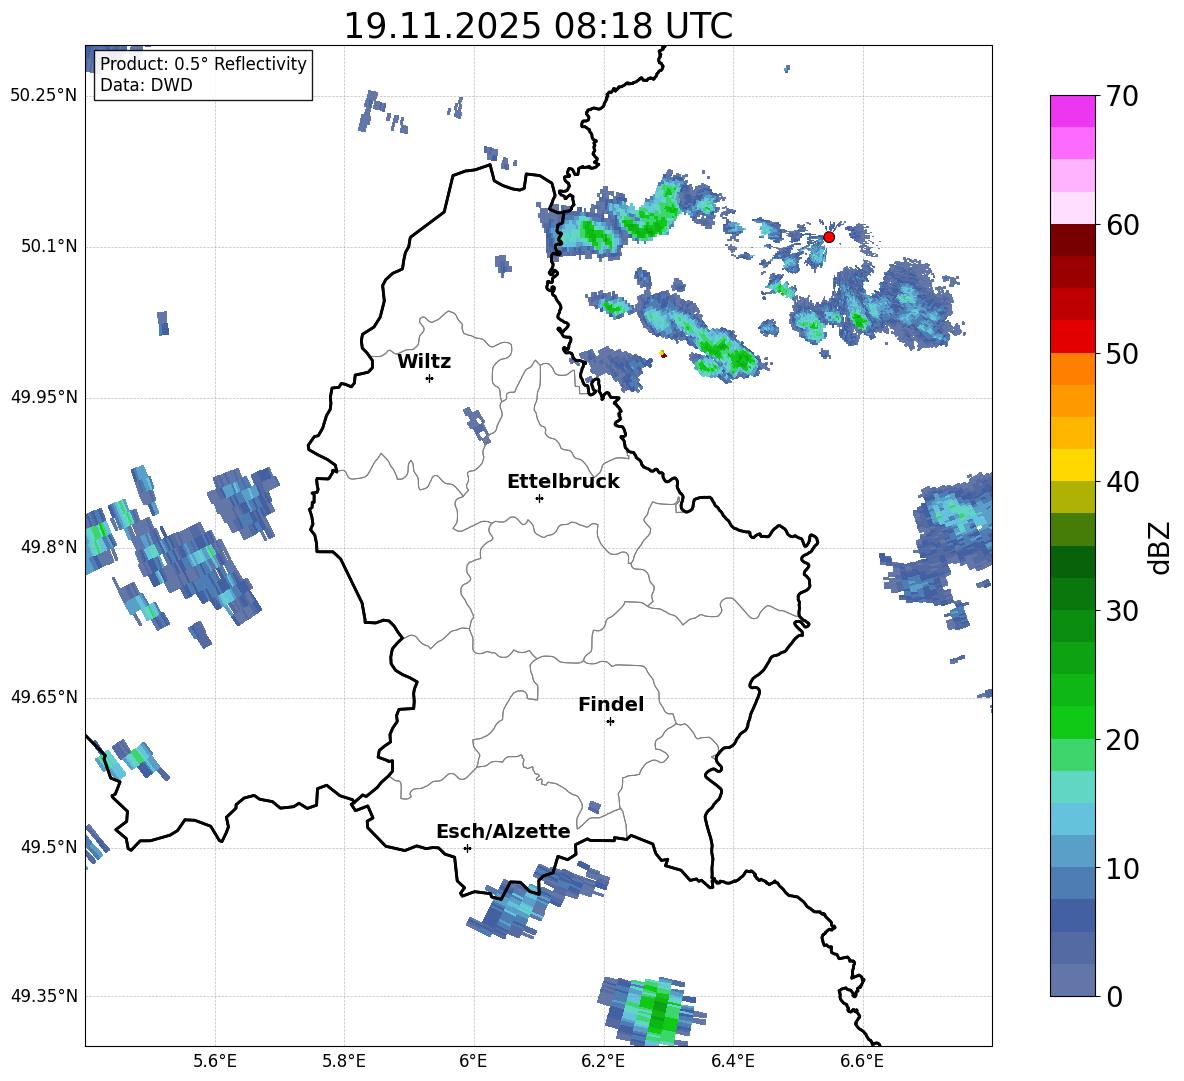Click the 6.4°E longitude label
1184x1081 pixels.
[x=732, y=1061]
